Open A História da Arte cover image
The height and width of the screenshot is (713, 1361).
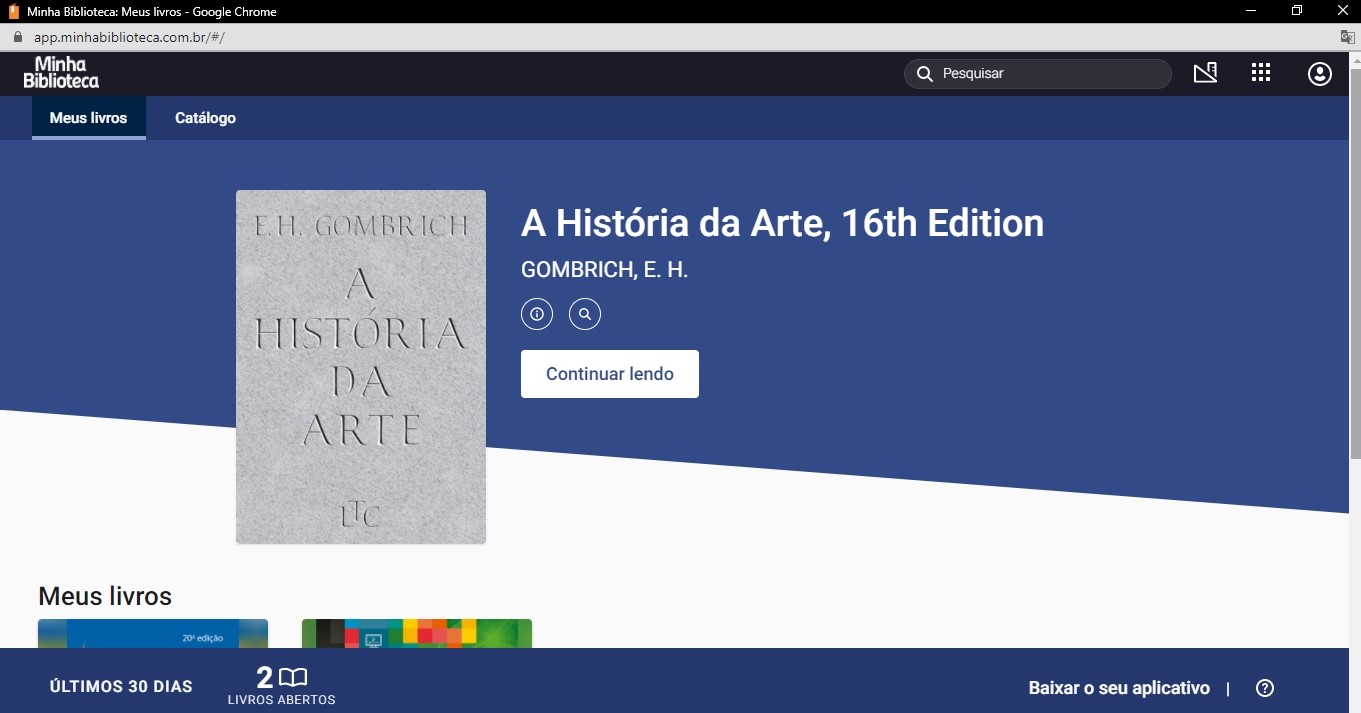click(x=361, y=367)
